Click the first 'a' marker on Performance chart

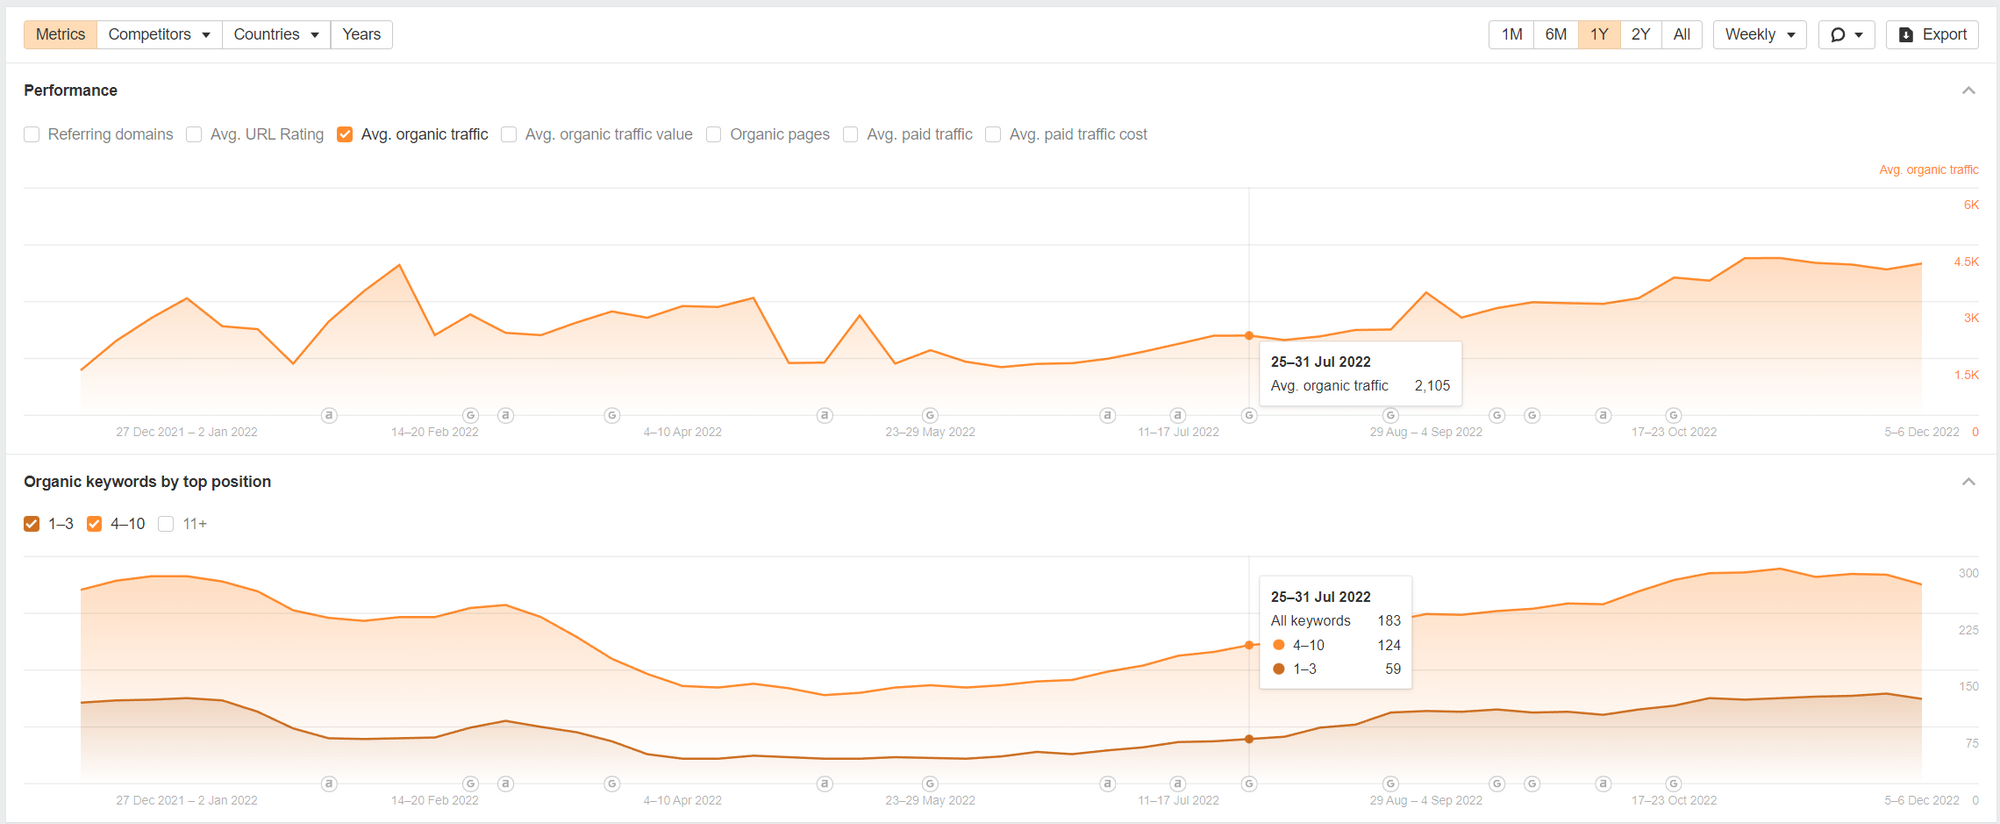click(329, 415)
